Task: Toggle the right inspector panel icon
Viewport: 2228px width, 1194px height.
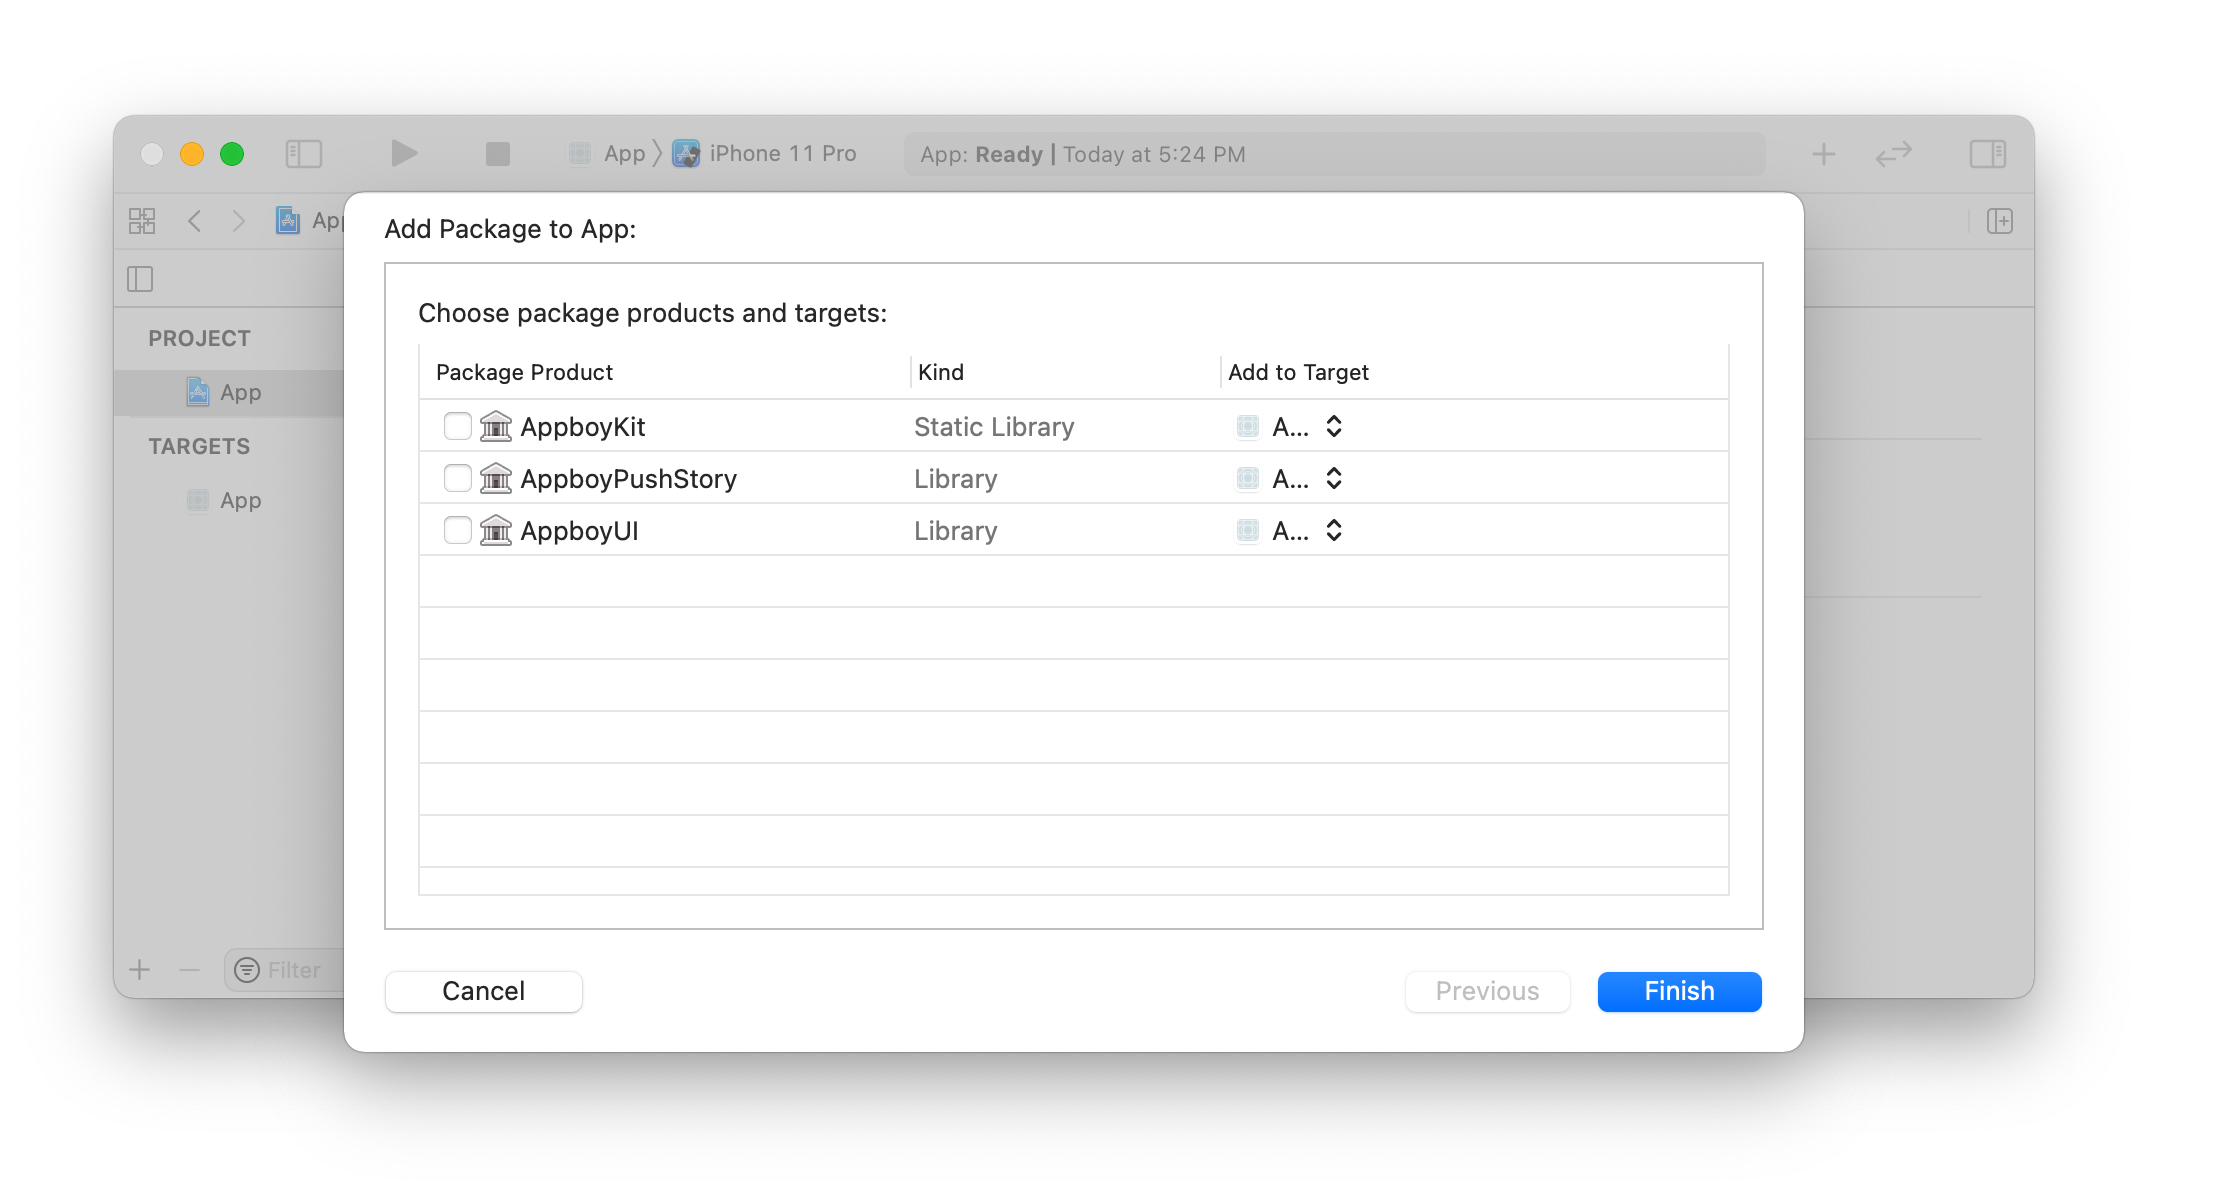Action: [x=1987, y=154]
